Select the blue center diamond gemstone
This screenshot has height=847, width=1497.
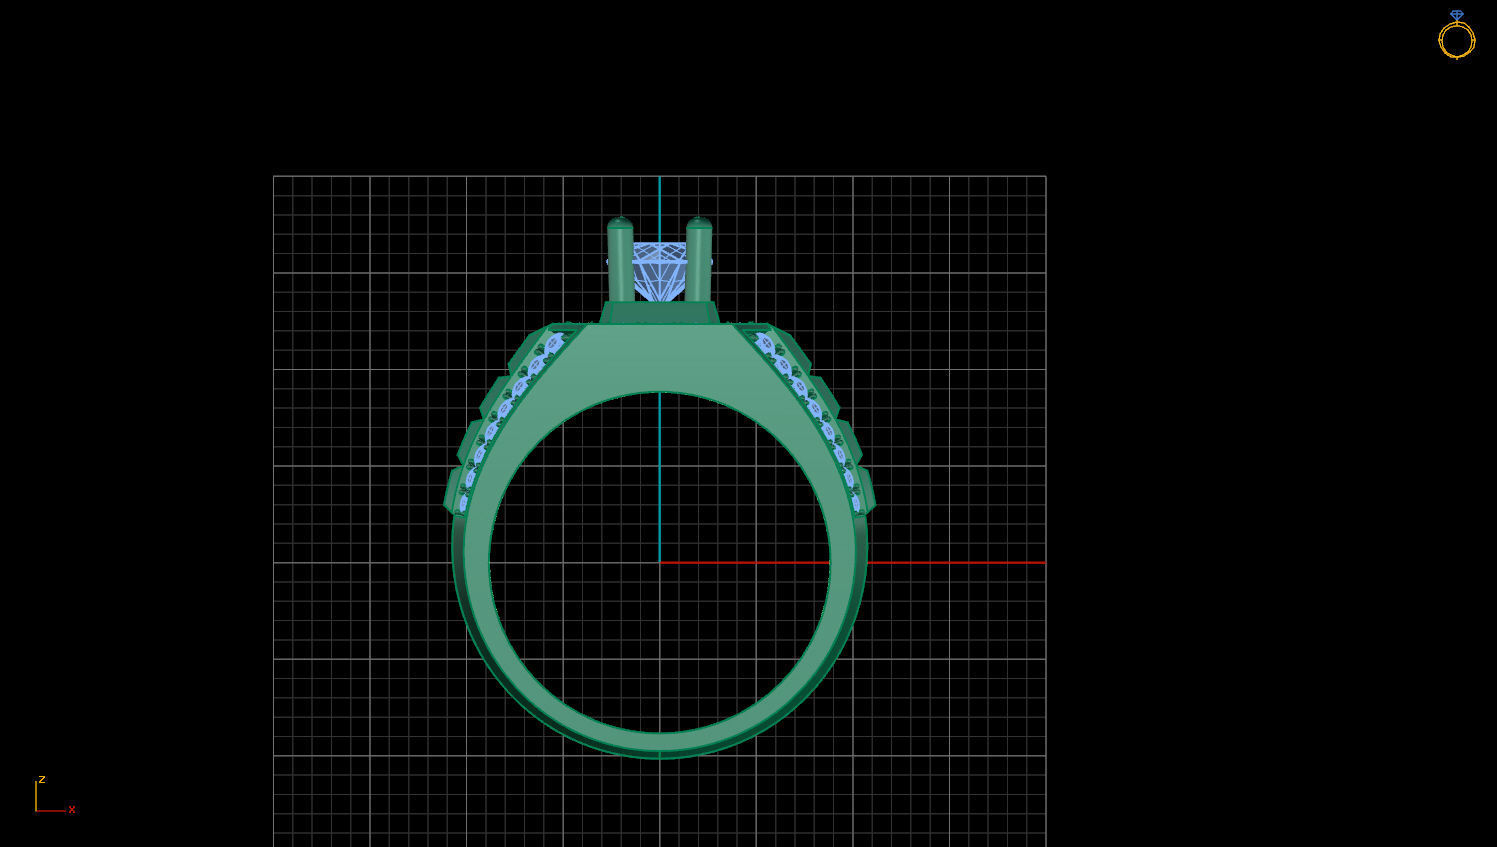pos(659,271)
